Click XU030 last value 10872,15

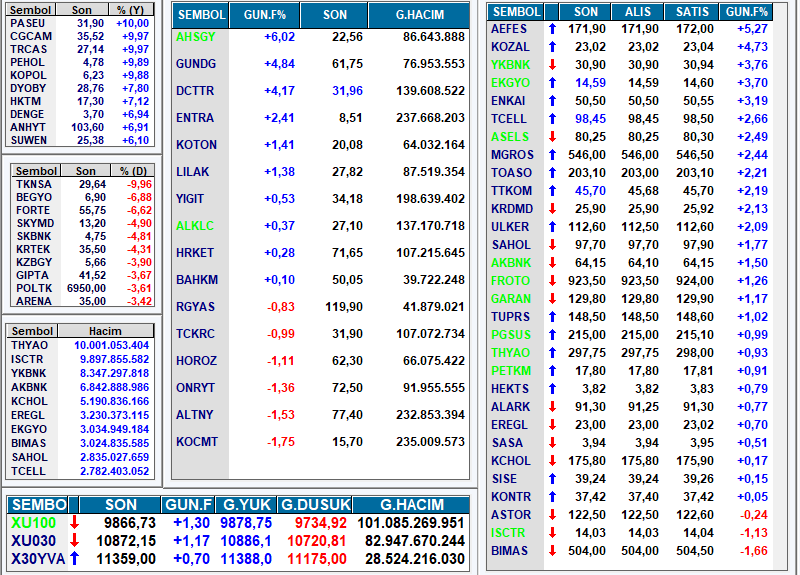[x=126, y=541]
